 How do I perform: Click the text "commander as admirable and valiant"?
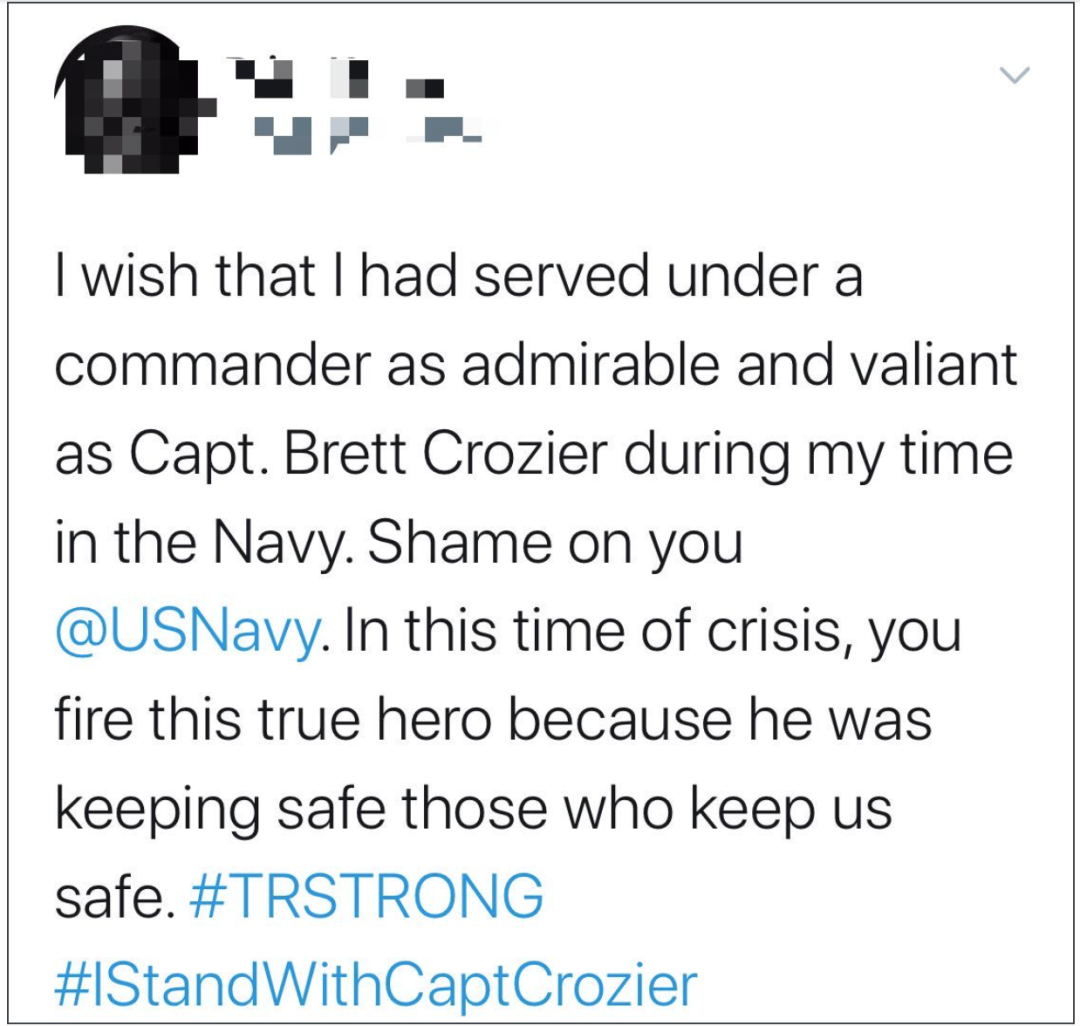coord(535,366)
